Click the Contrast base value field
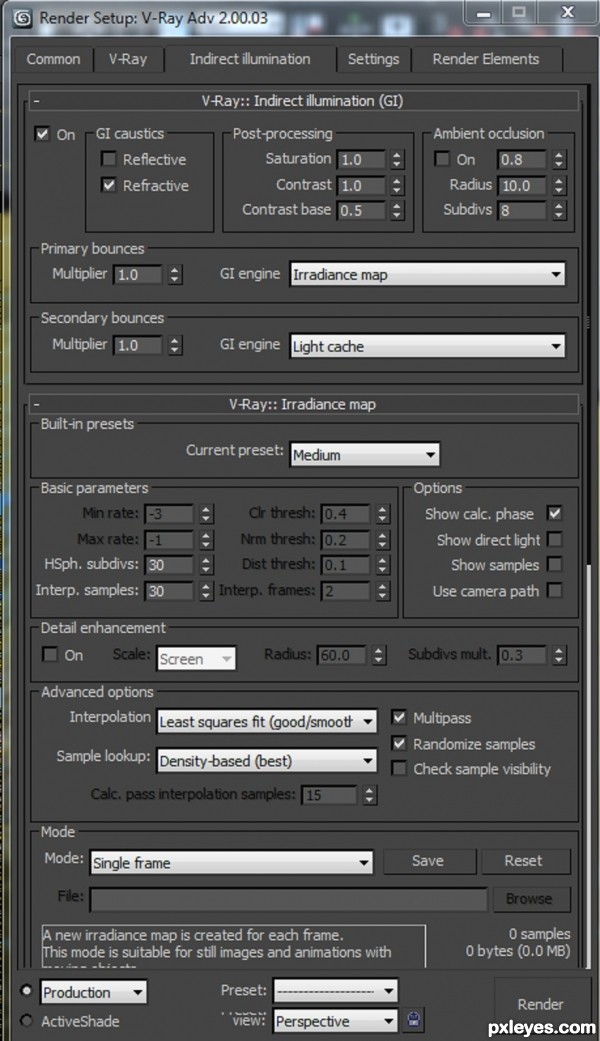 click(362, 210)
